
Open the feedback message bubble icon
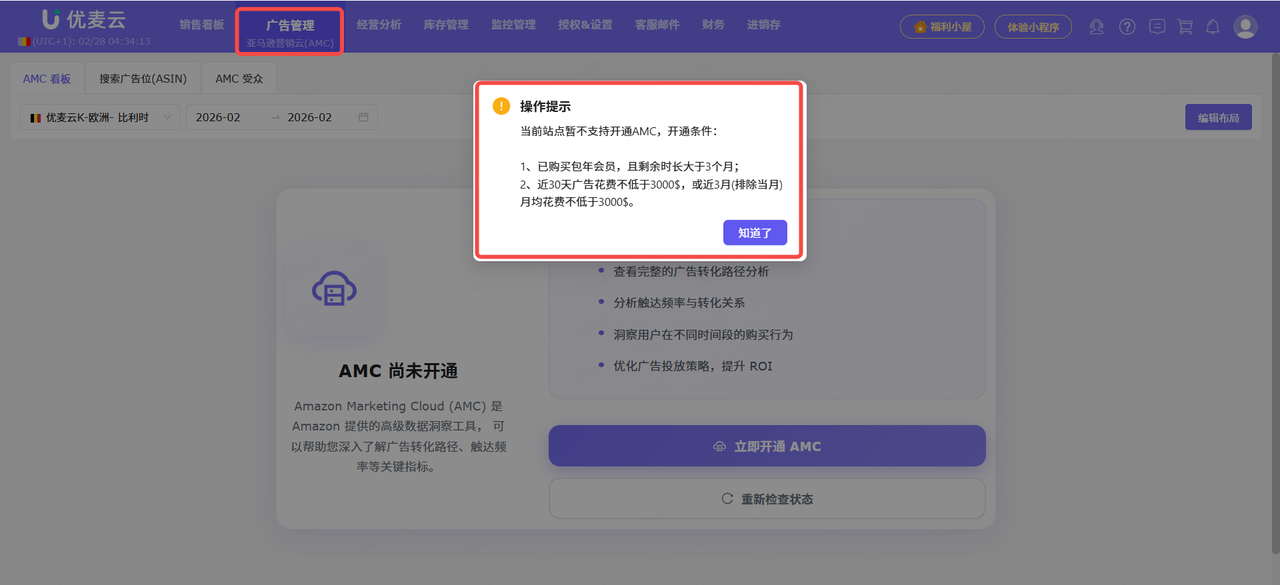tap(1157, 27)
